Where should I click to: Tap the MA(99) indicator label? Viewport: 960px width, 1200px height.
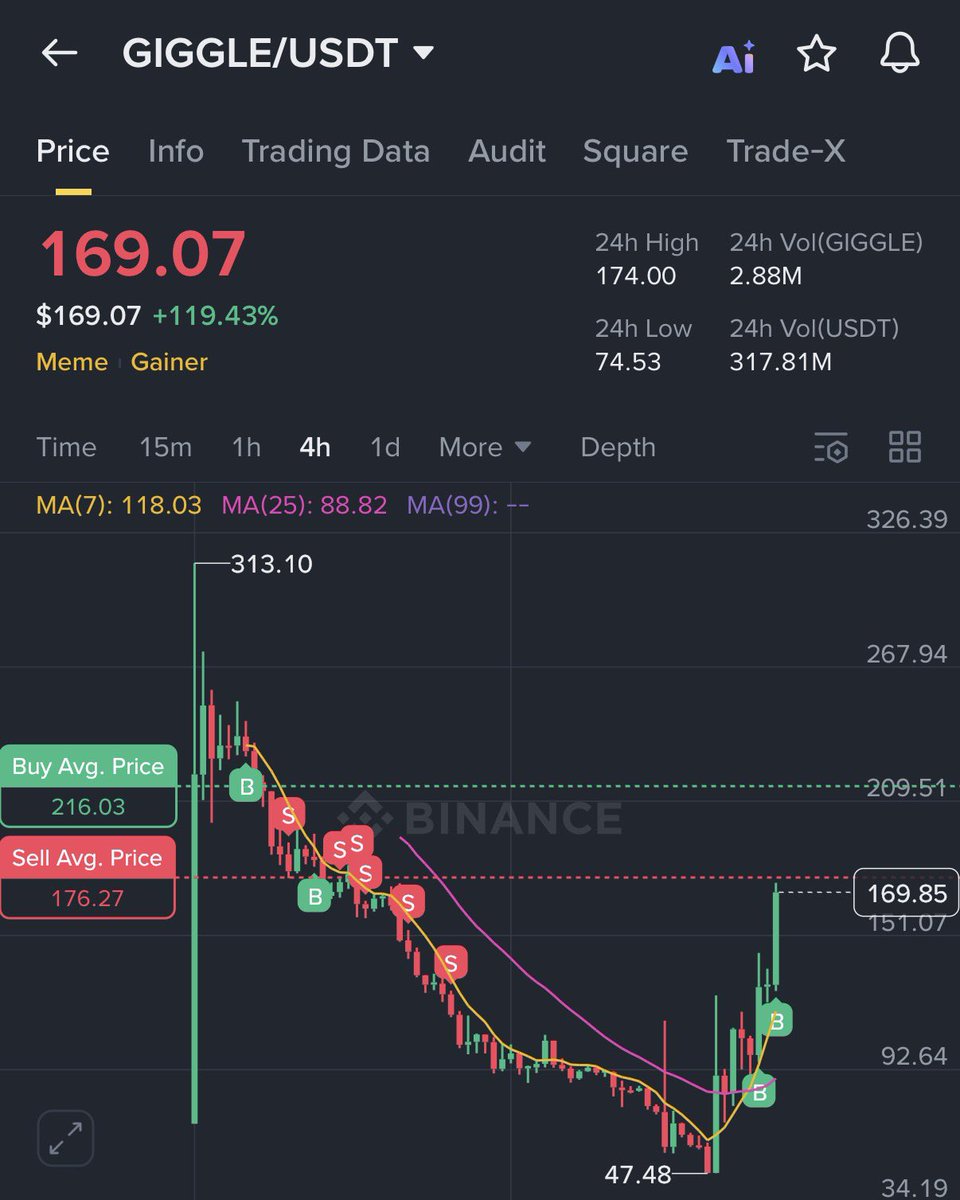coord(468,505)
